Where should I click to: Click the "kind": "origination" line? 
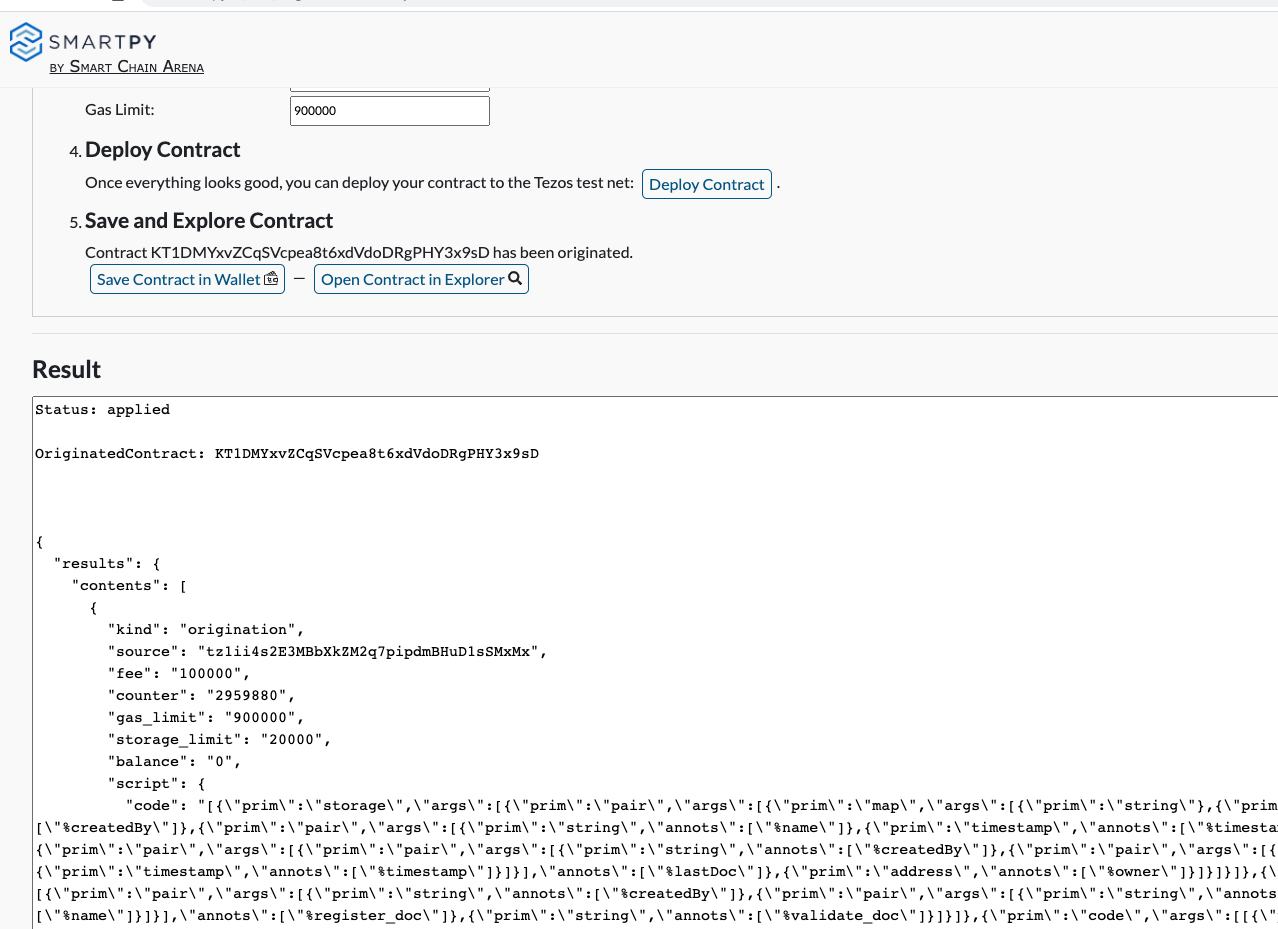206,630
